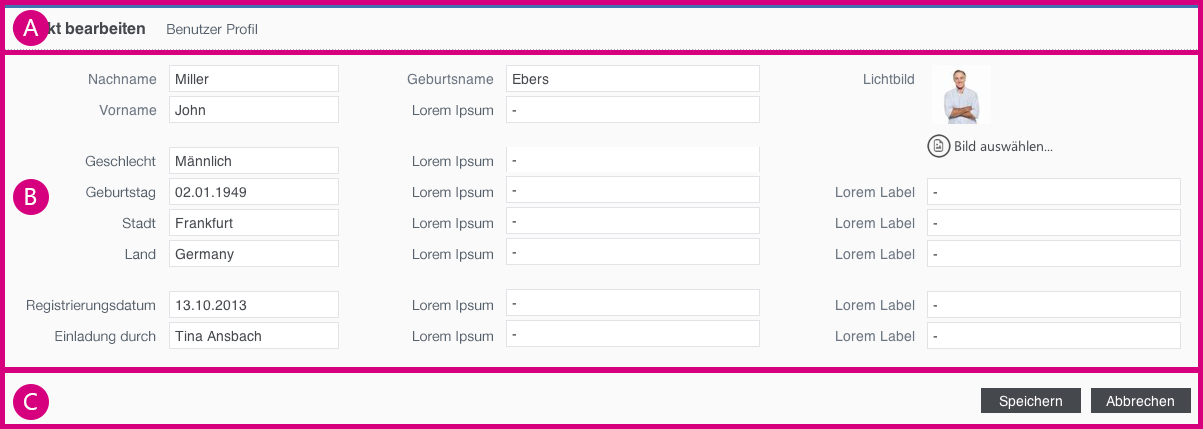Click the marker circle labeled A
This screenshot has width=1203, height=429.
click(31, 30)
